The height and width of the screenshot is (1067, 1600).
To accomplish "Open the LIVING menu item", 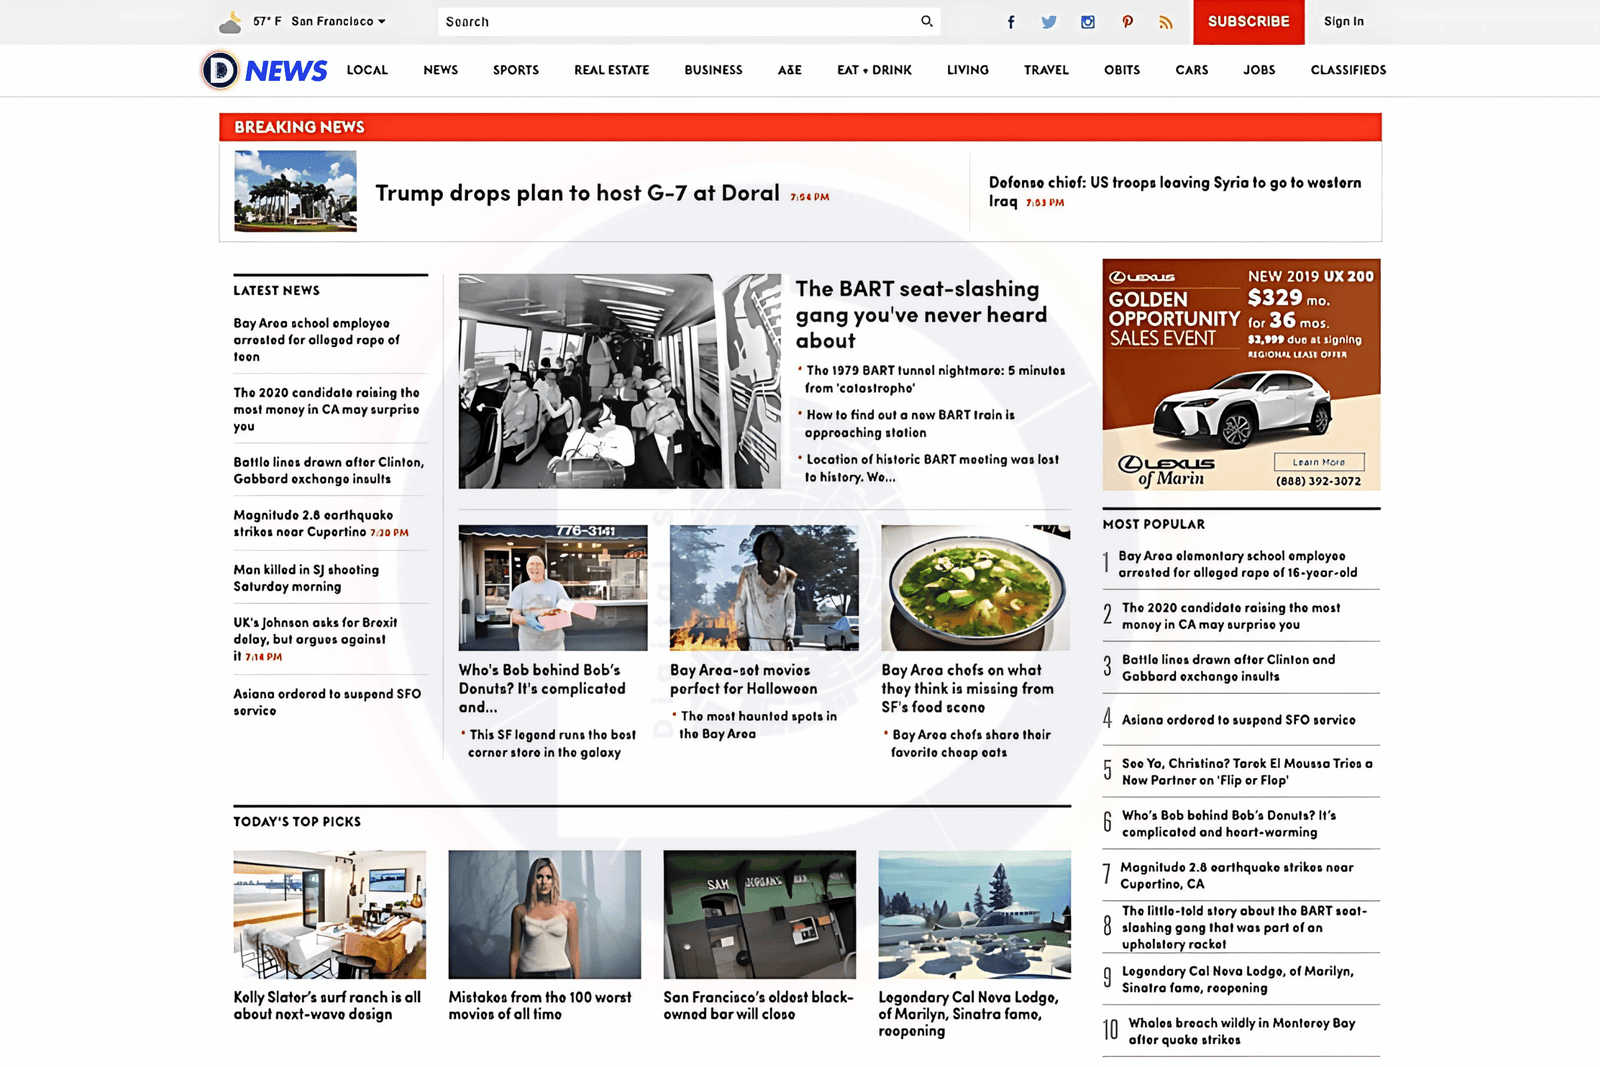I will point(967,70).
